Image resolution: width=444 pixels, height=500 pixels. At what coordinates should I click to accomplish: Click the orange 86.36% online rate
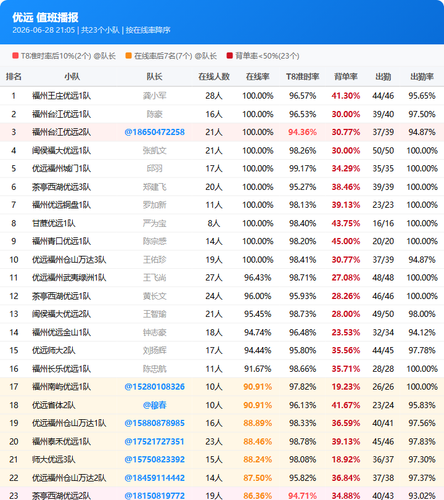(x=258, y=496)
